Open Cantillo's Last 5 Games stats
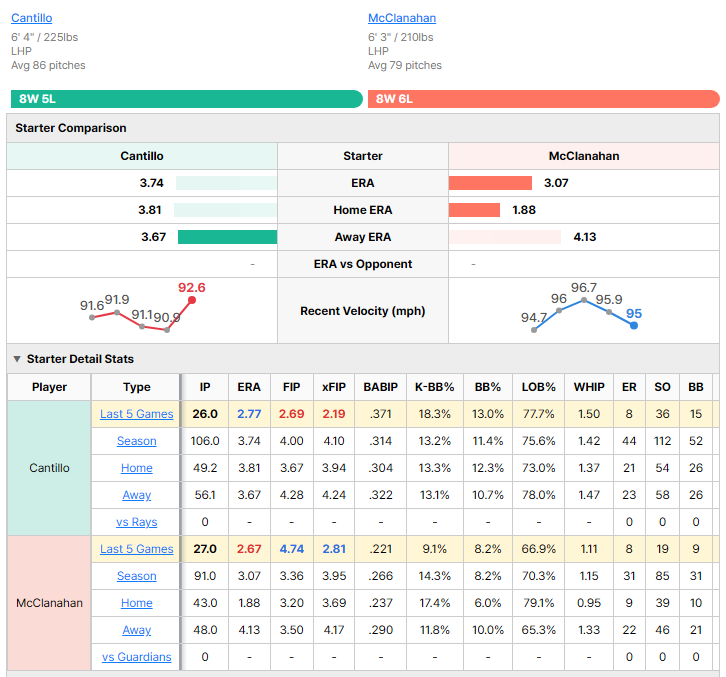 click(x=137, y=414)
